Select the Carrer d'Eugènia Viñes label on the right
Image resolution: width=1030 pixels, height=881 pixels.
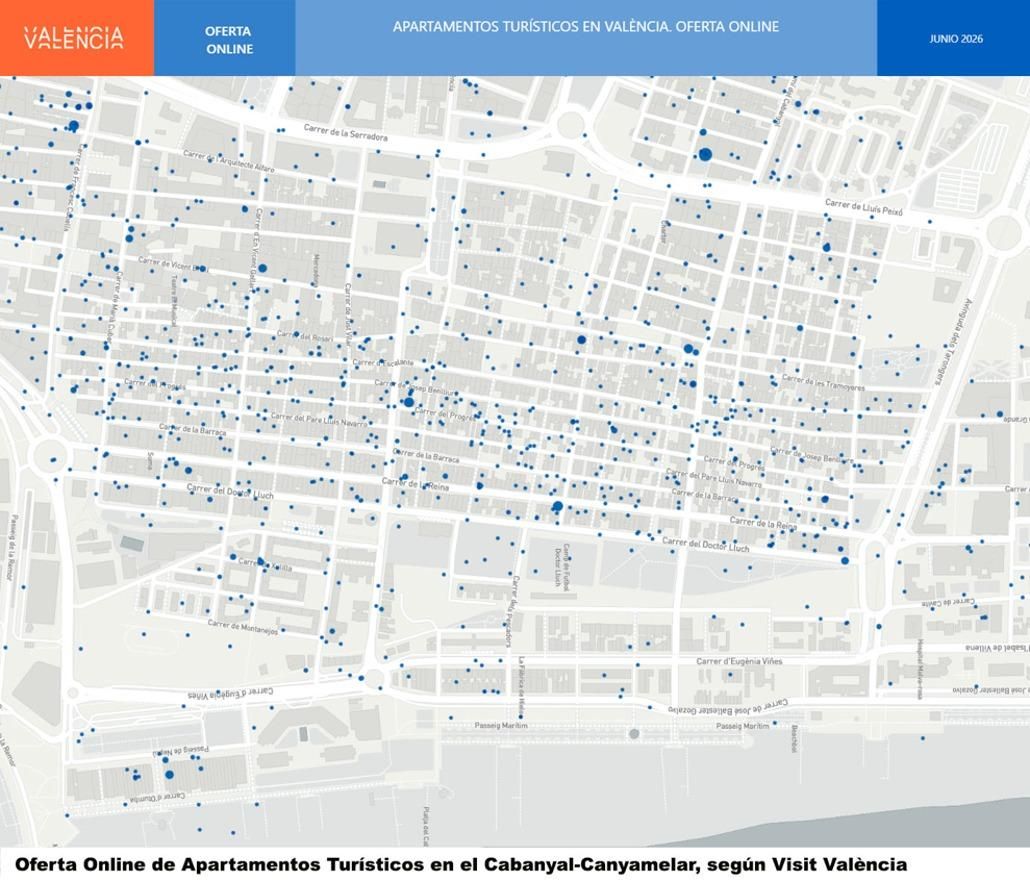pos(739,661)
